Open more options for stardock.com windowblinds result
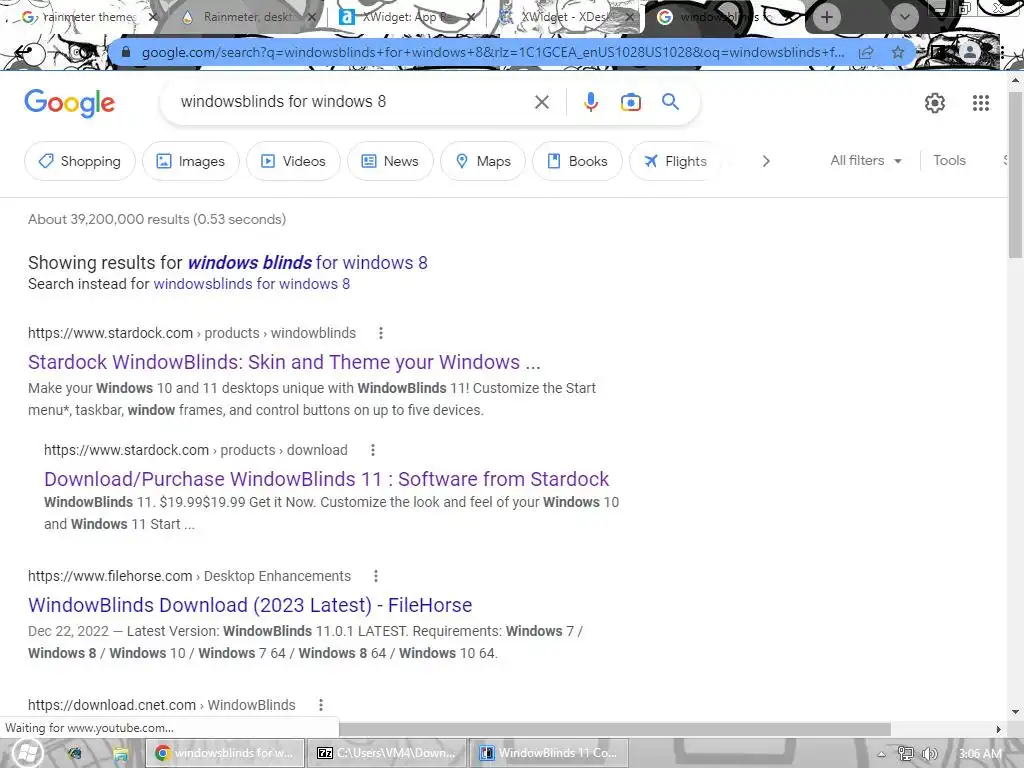The height and width of the screenshot is (768, 1024). click(381, 333)
